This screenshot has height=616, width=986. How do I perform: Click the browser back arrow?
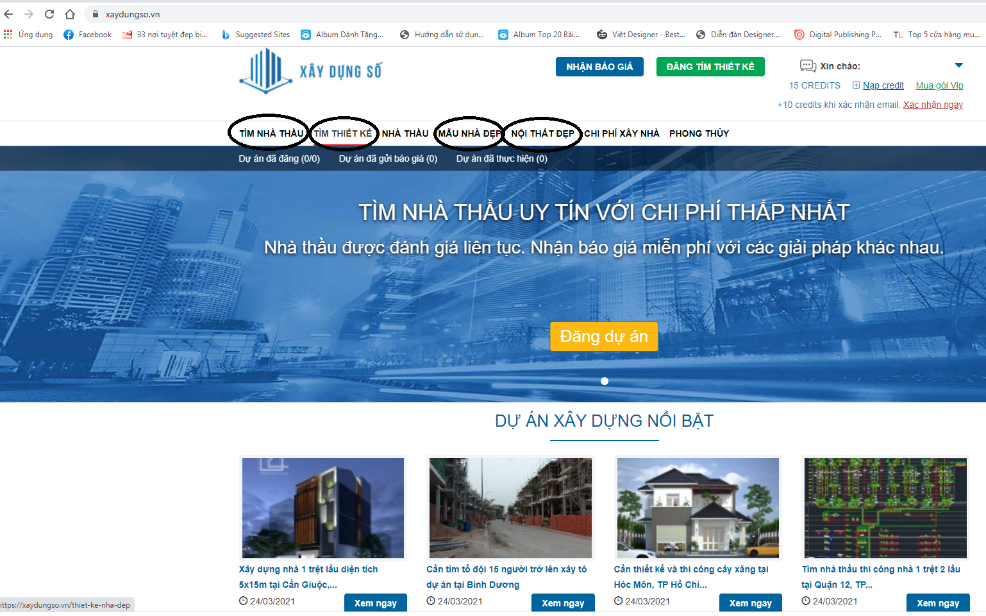[10, 14]
